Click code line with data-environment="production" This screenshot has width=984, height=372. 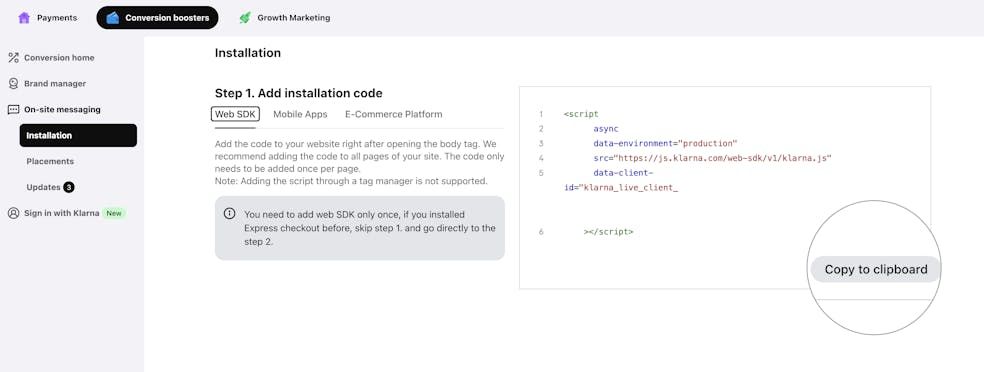tap(665, 144)
